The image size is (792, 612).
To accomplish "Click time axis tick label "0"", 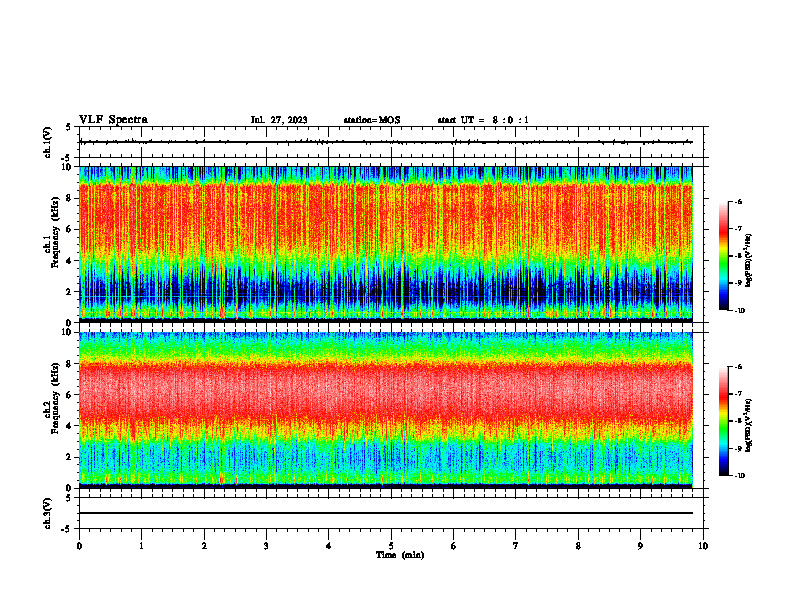I will 79,546.
